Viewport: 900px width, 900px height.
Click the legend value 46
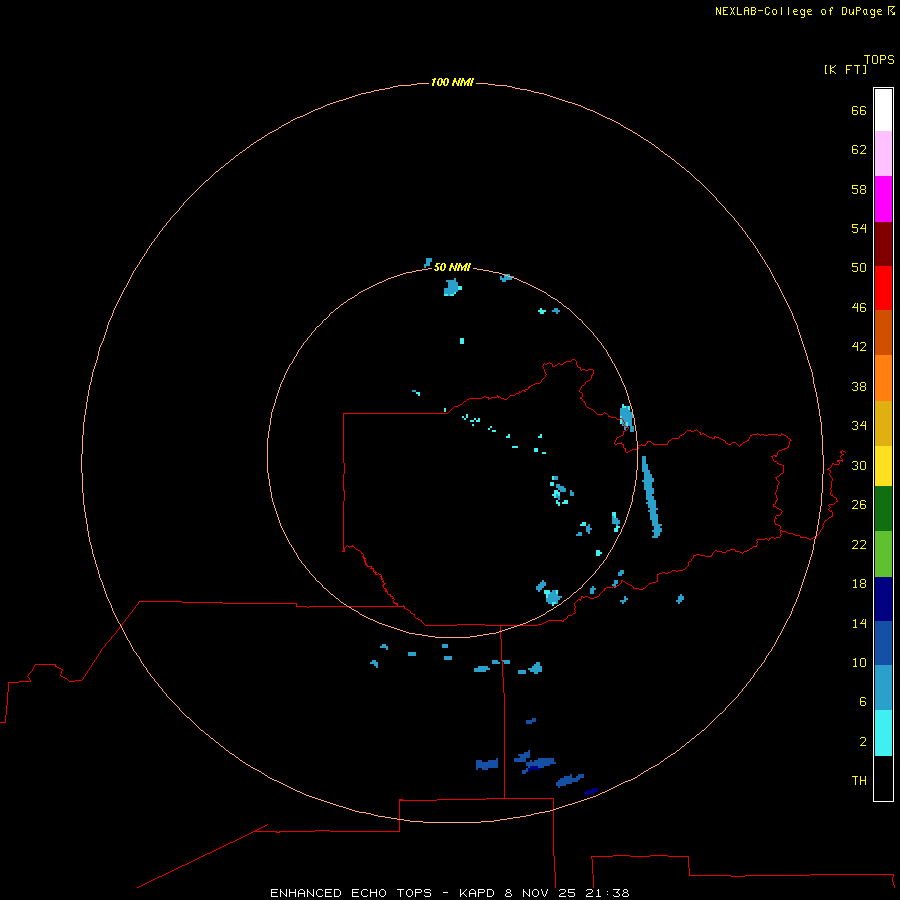(x=859, y=308)
